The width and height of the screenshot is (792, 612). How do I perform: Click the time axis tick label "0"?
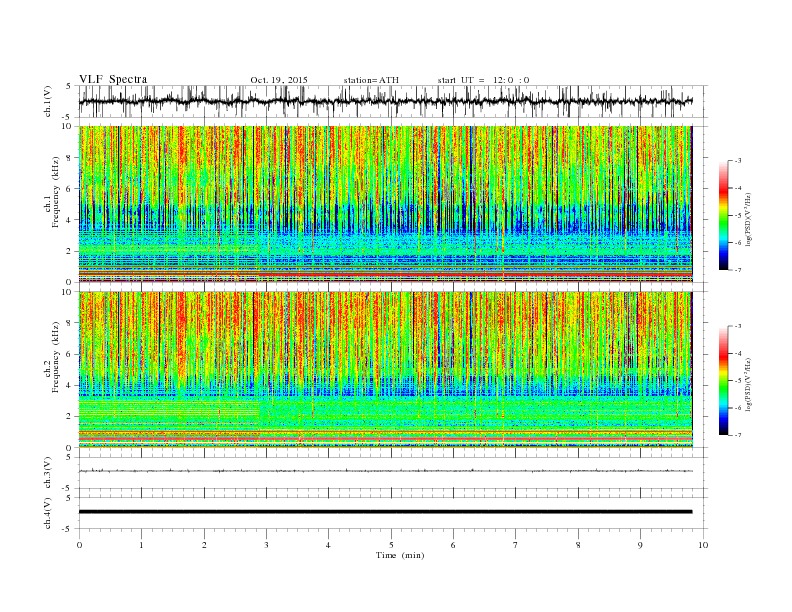point(79,545)
